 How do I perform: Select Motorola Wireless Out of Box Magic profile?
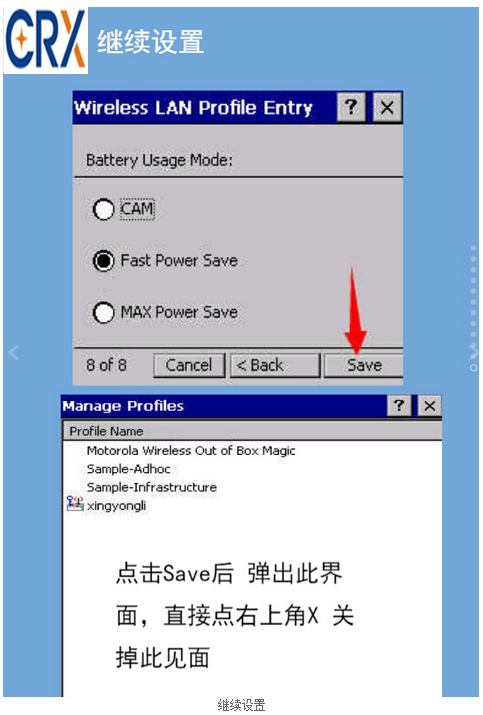(x=191, y=451)
